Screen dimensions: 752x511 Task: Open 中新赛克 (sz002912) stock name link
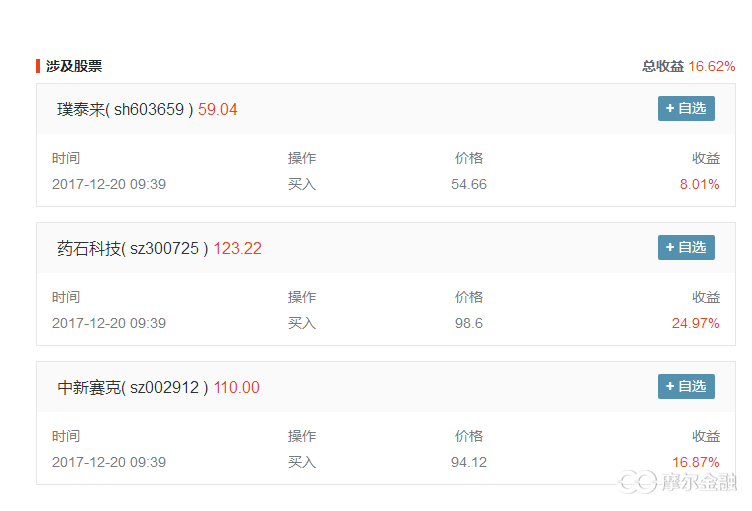(x=133, y=388)
